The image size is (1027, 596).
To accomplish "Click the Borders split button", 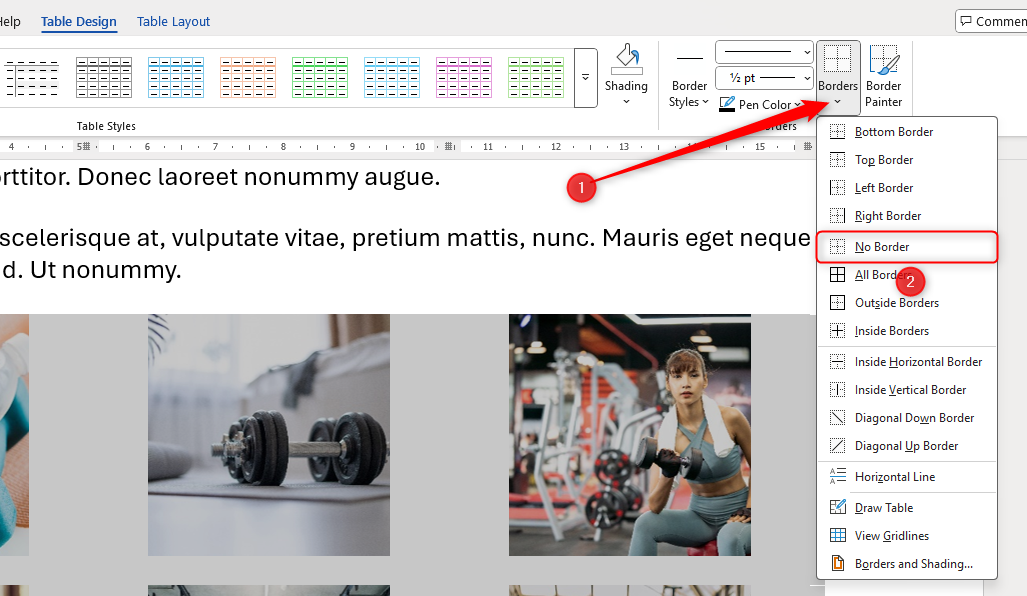I will (837, 63).
